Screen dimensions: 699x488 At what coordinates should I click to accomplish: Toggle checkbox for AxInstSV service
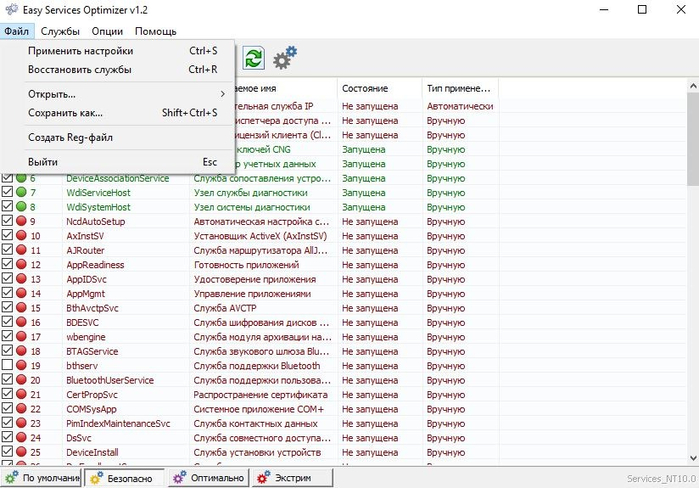[x=7, y=235]
